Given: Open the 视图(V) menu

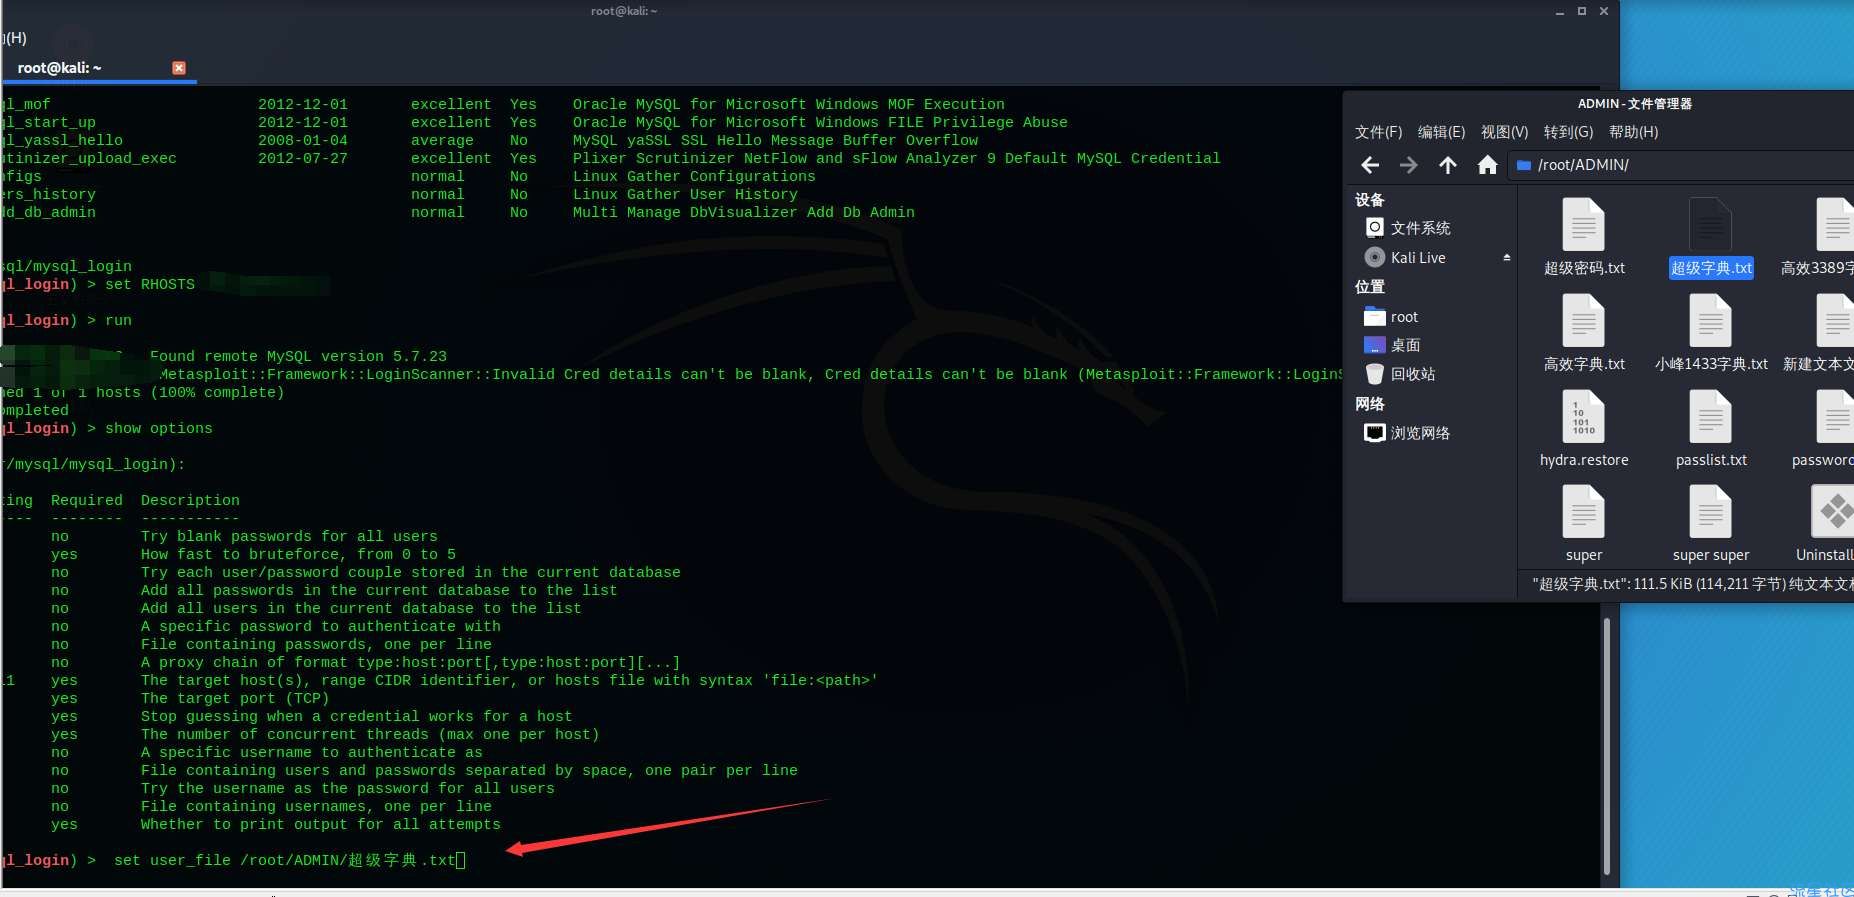Looking at the screenshot, I should pyautogui.click(x=1504, y=132).
